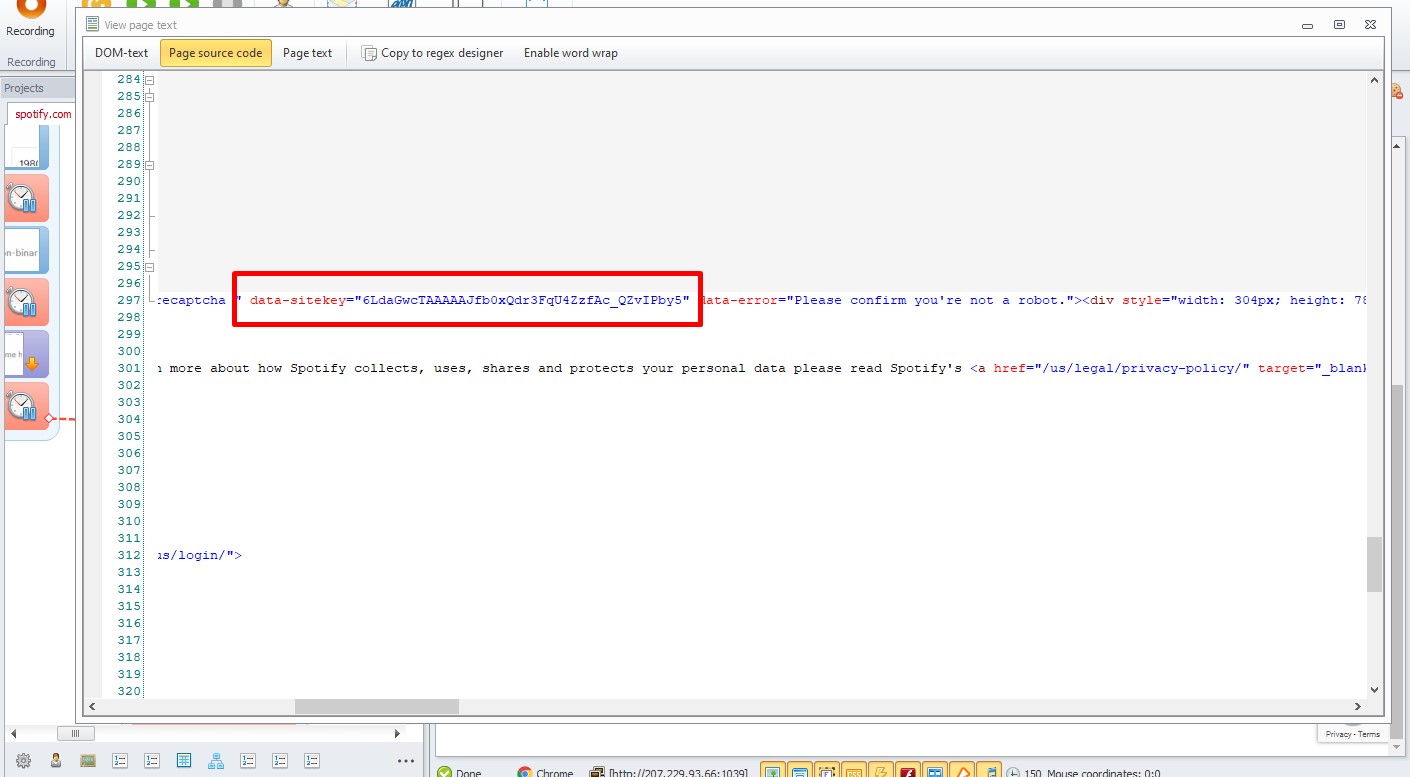Enable word wrap in the source viewer

[x=571, y=53]
